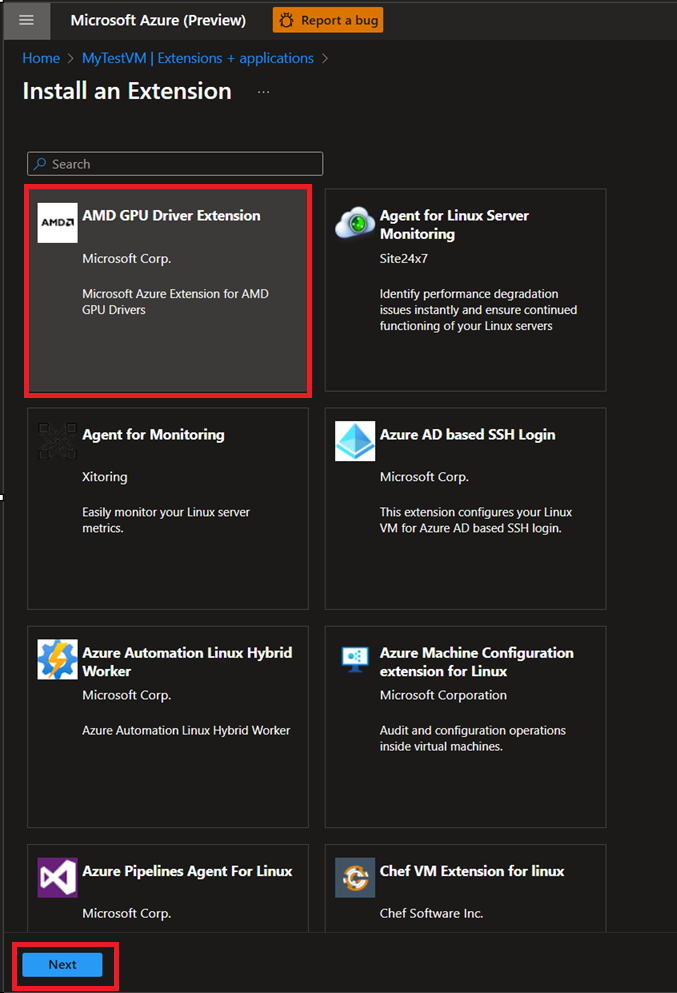Click the Xitoring Agent for Monitoring icon
This screenshot has height=993, width=677.
coord(58,441)
